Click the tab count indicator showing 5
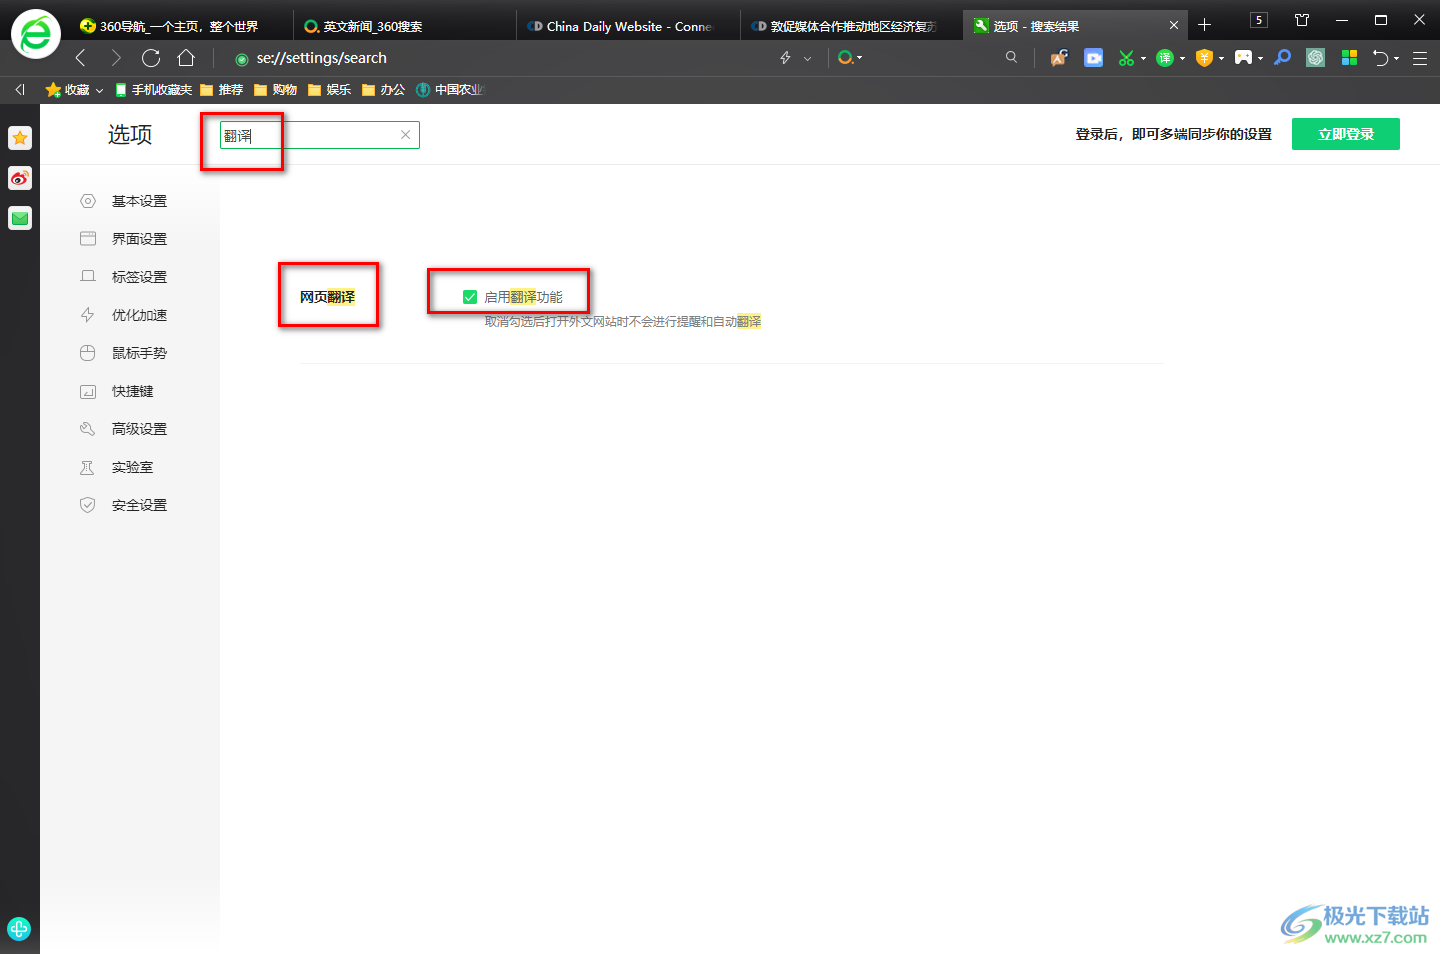Screen dimensions: 1440x954 click(1259, 20)
